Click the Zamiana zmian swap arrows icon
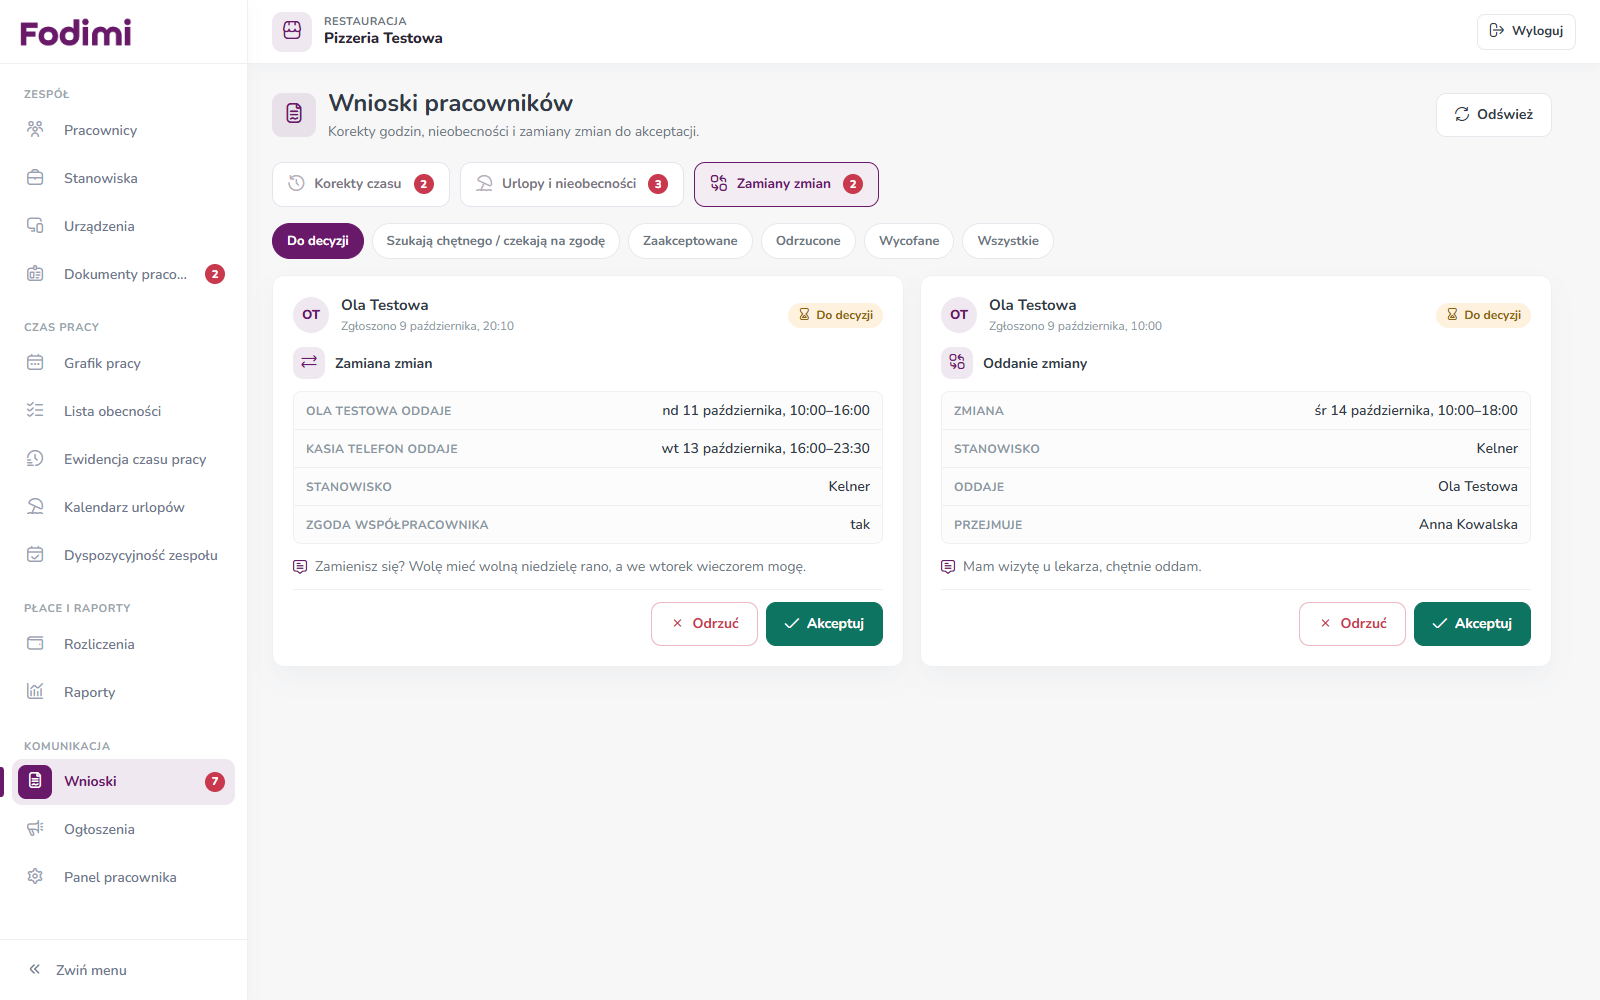 pos(309,362)
